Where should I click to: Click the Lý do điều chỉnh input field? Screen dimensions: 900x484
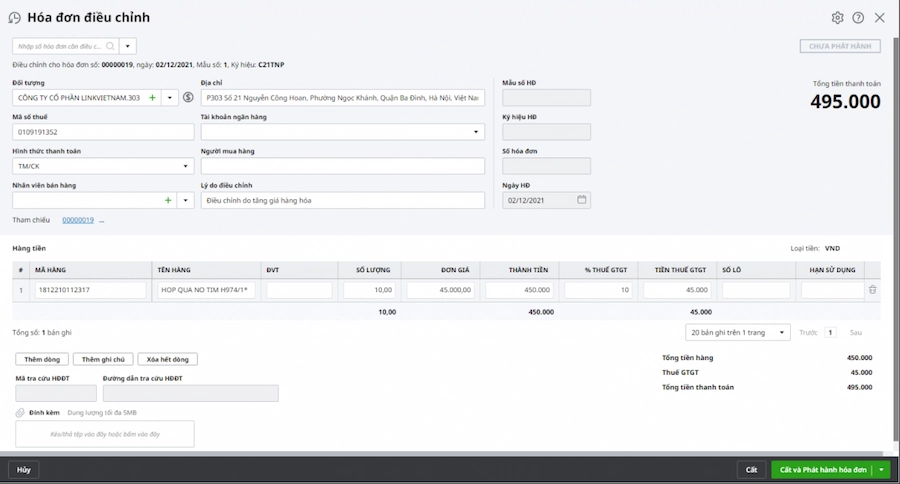coord(342,200)
